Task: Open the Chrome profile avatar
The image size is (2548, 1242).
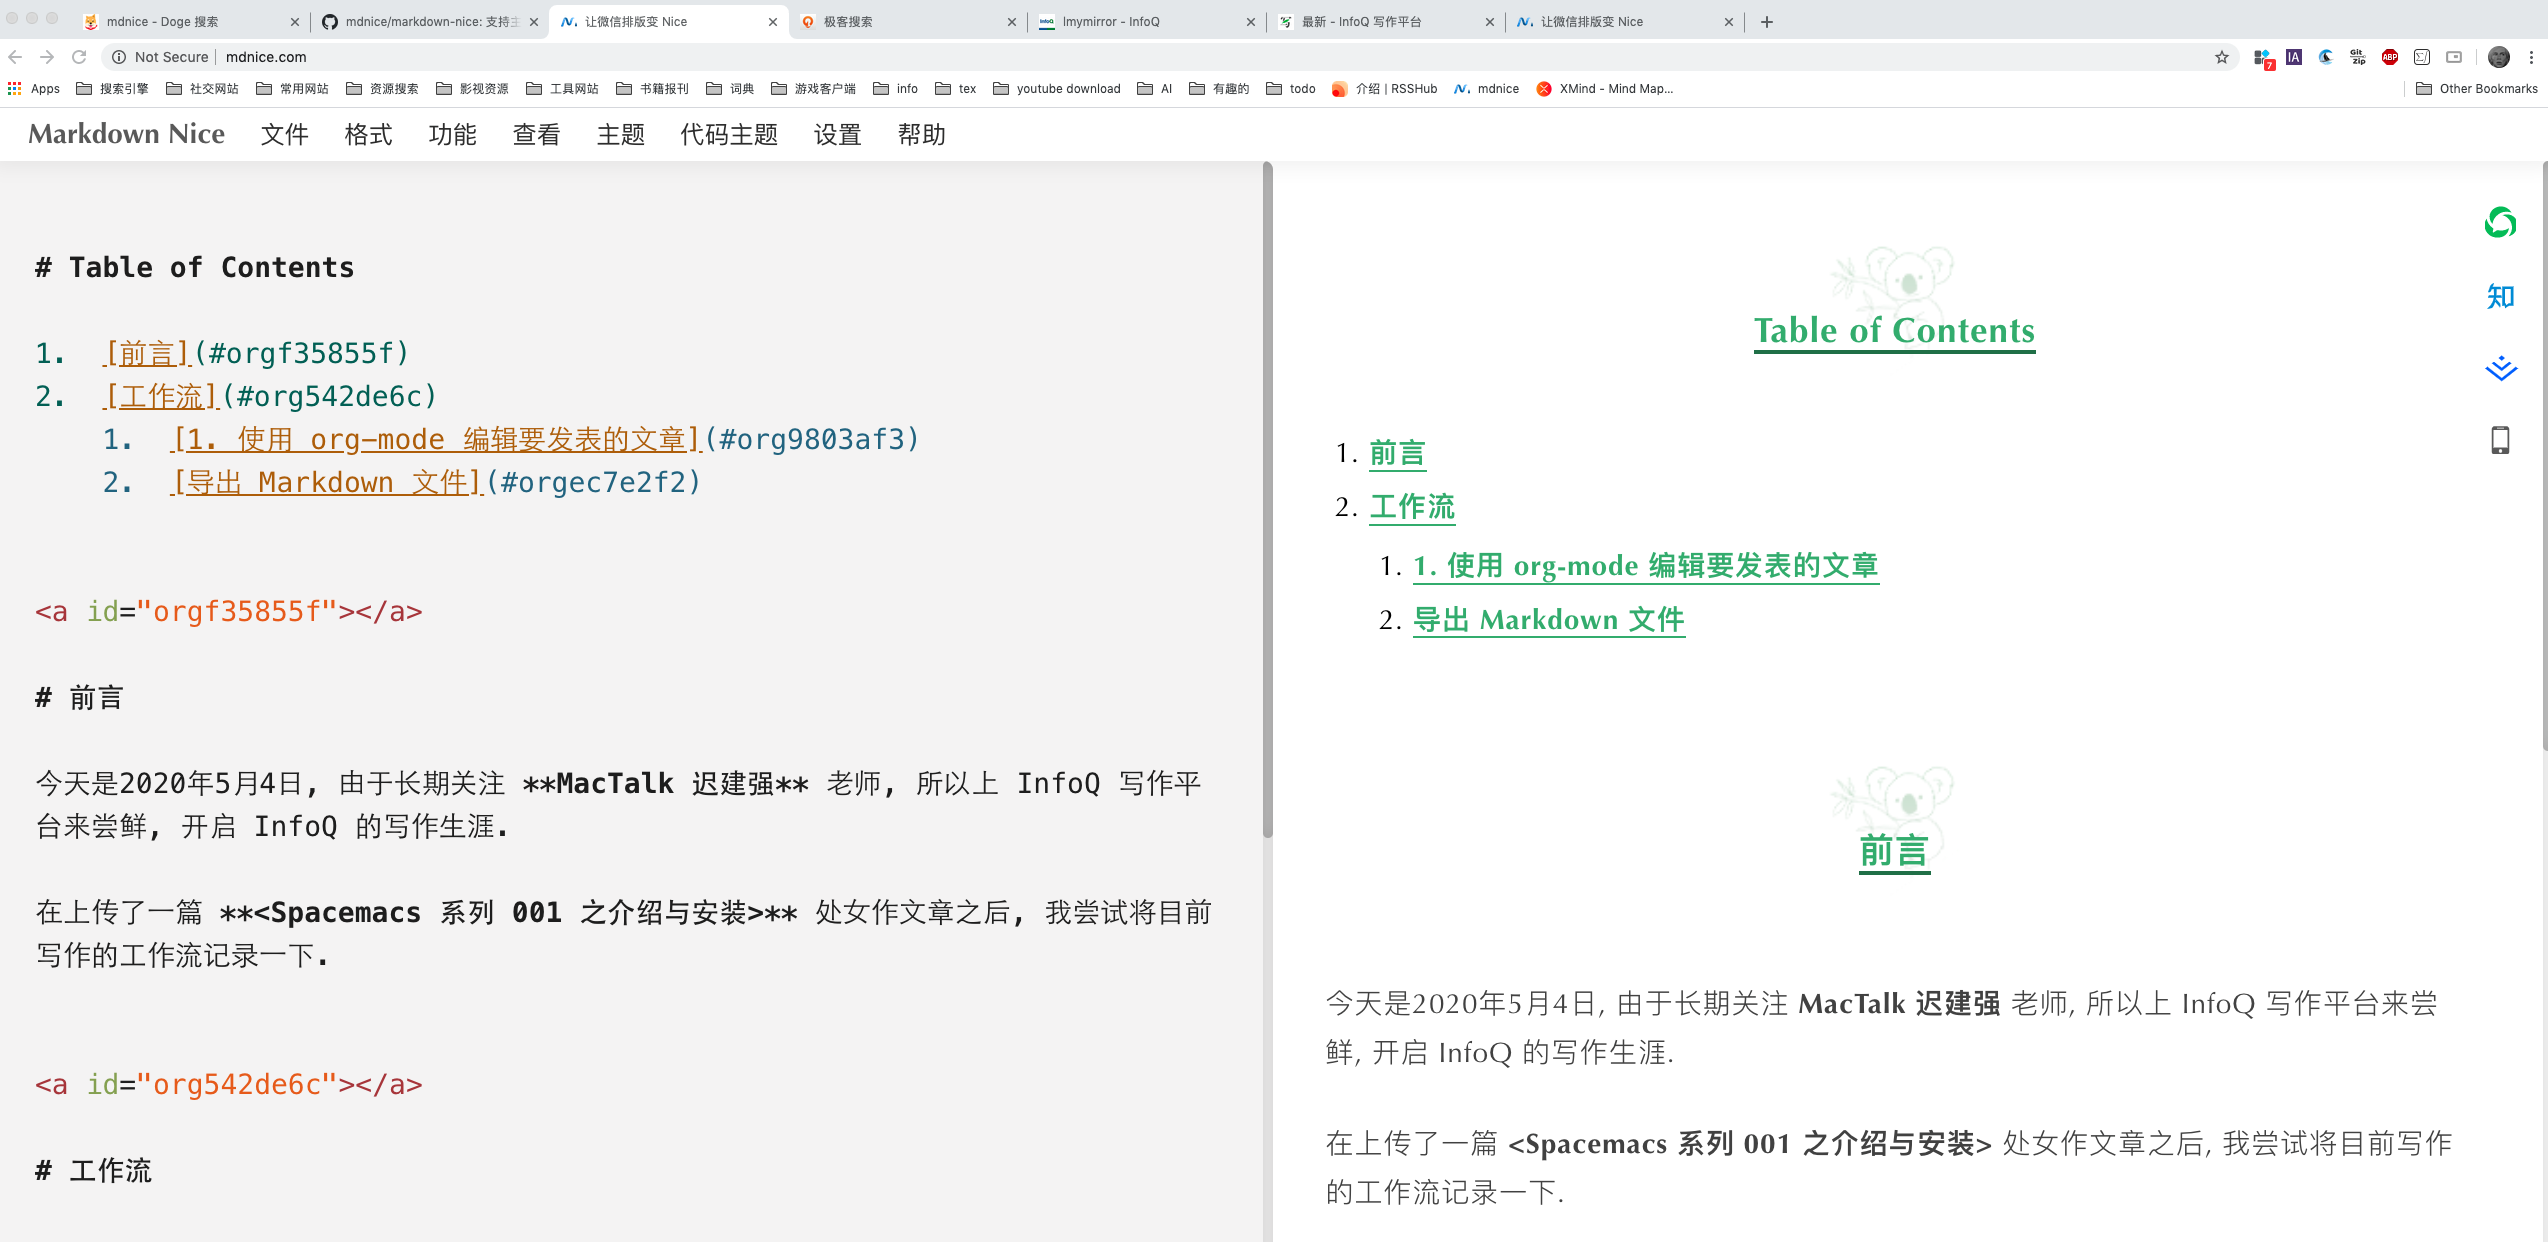Action: pyautogui.click(x=2499, y=57)
